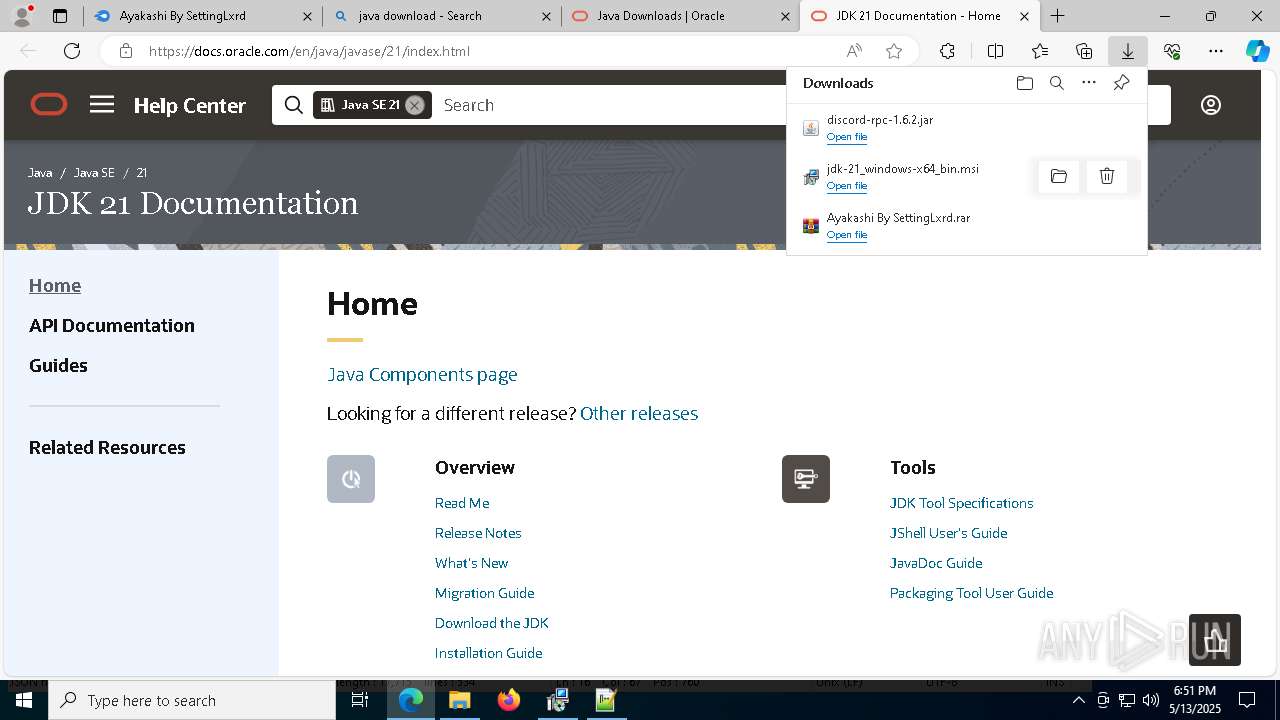Close the Downloads toolbar button panel

coord(1127,51)
